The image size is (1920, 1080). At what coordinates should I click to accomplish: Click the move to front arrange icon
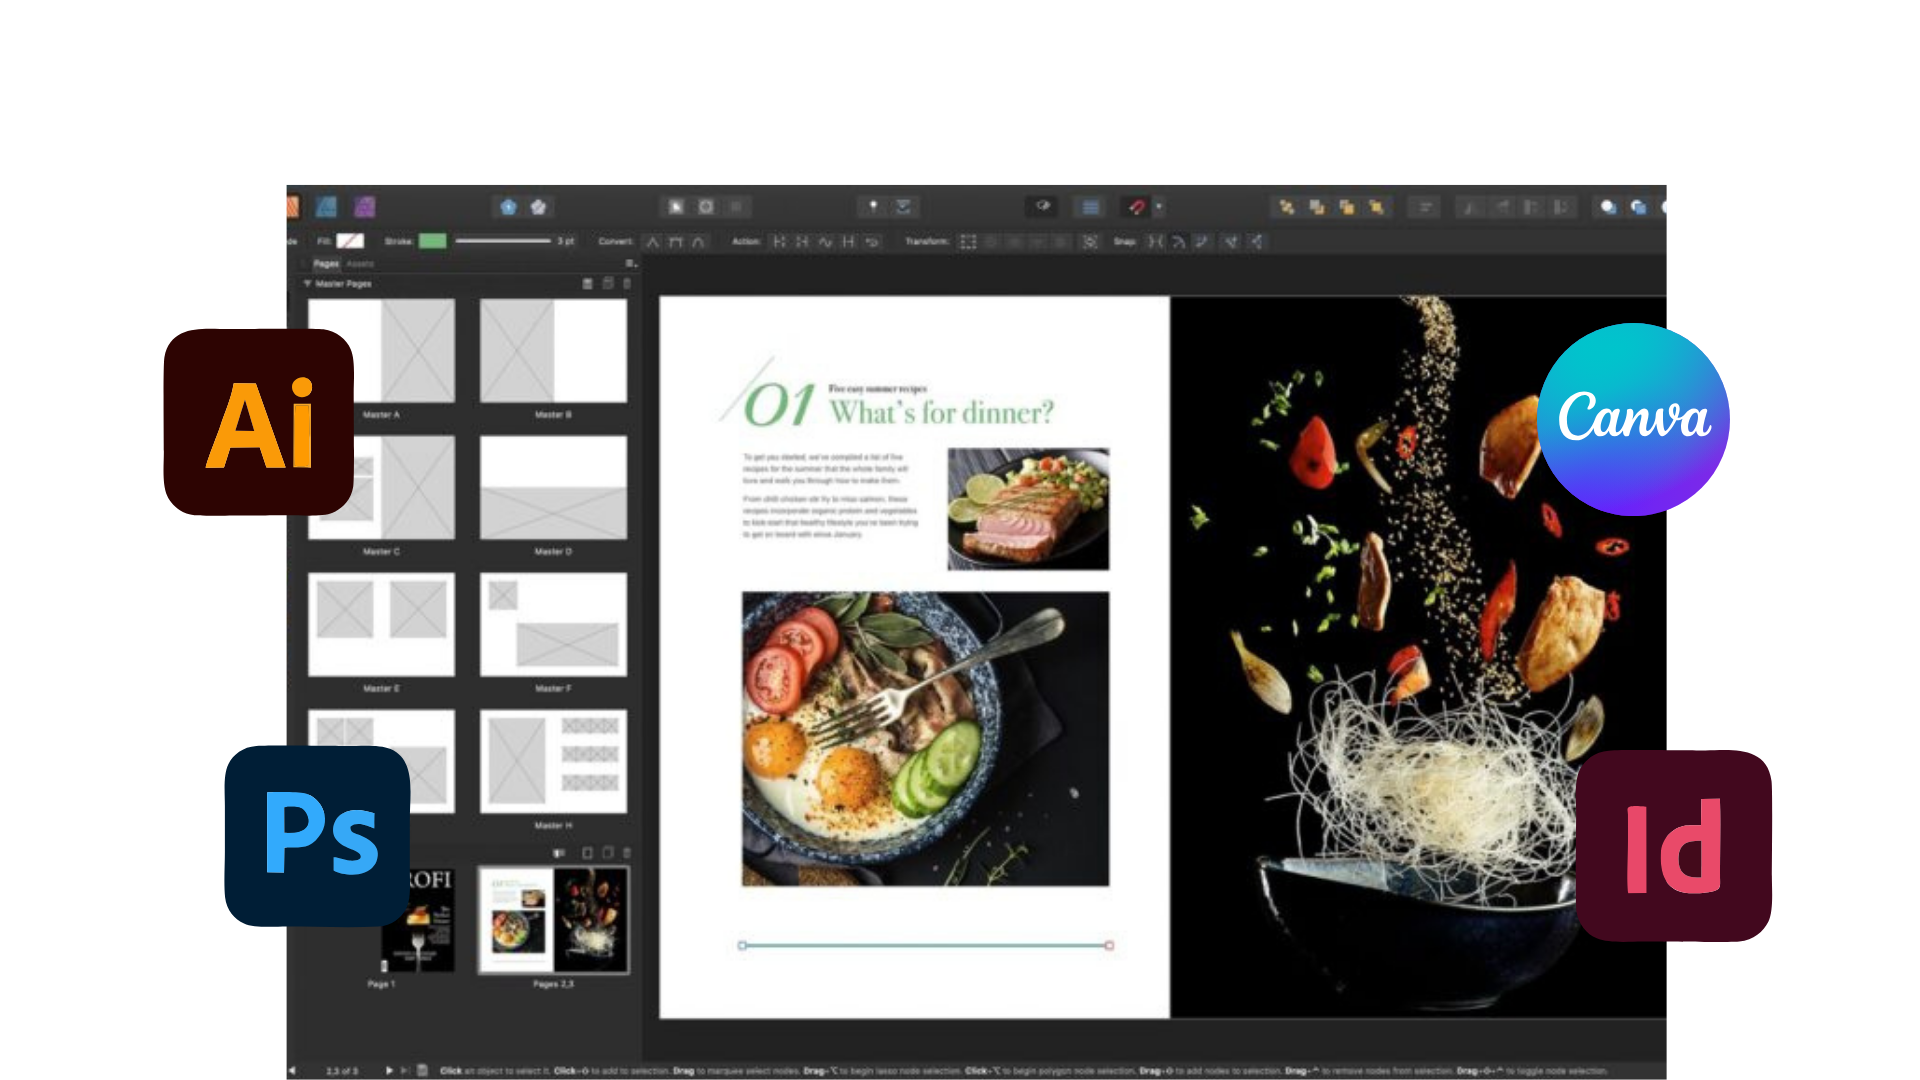1377,207
